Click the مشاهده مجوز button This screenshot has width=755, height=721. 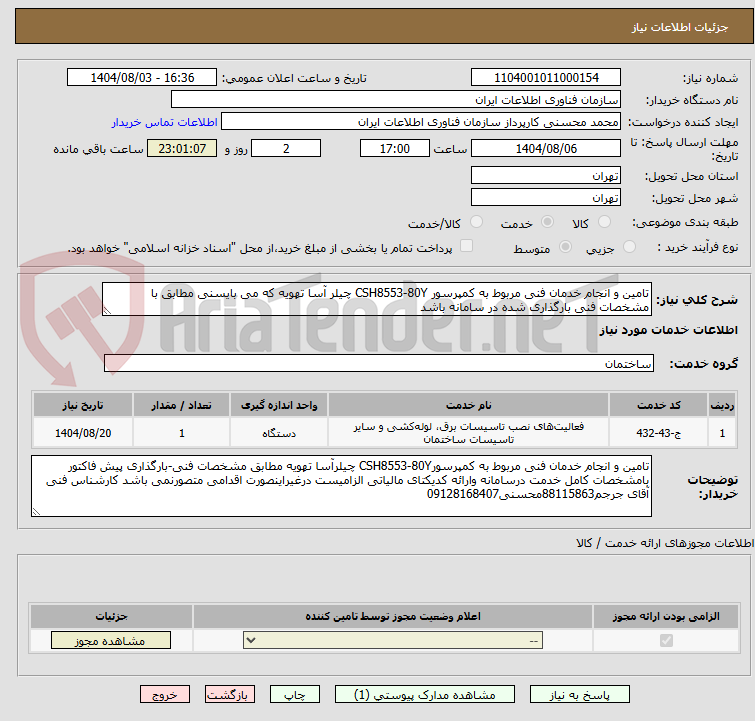click(x=111, y=641)
